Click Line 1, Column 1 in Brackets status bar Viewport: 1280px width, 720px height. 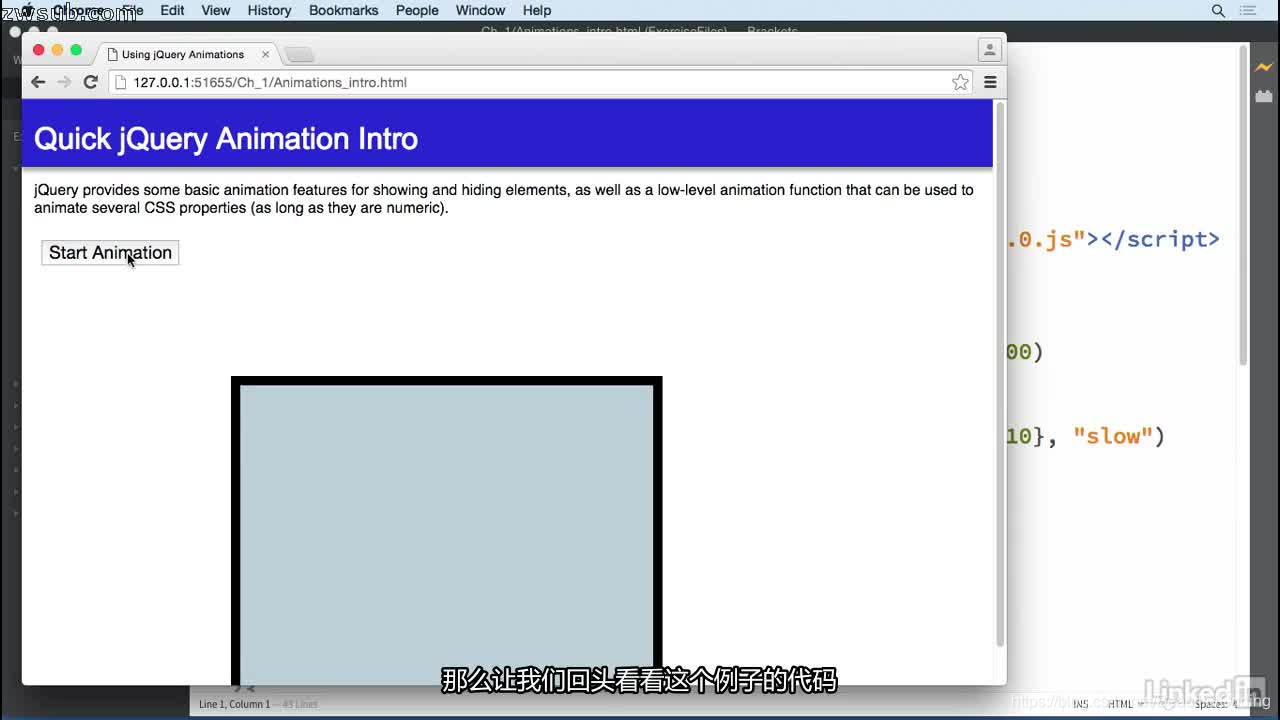click(235, 704)
